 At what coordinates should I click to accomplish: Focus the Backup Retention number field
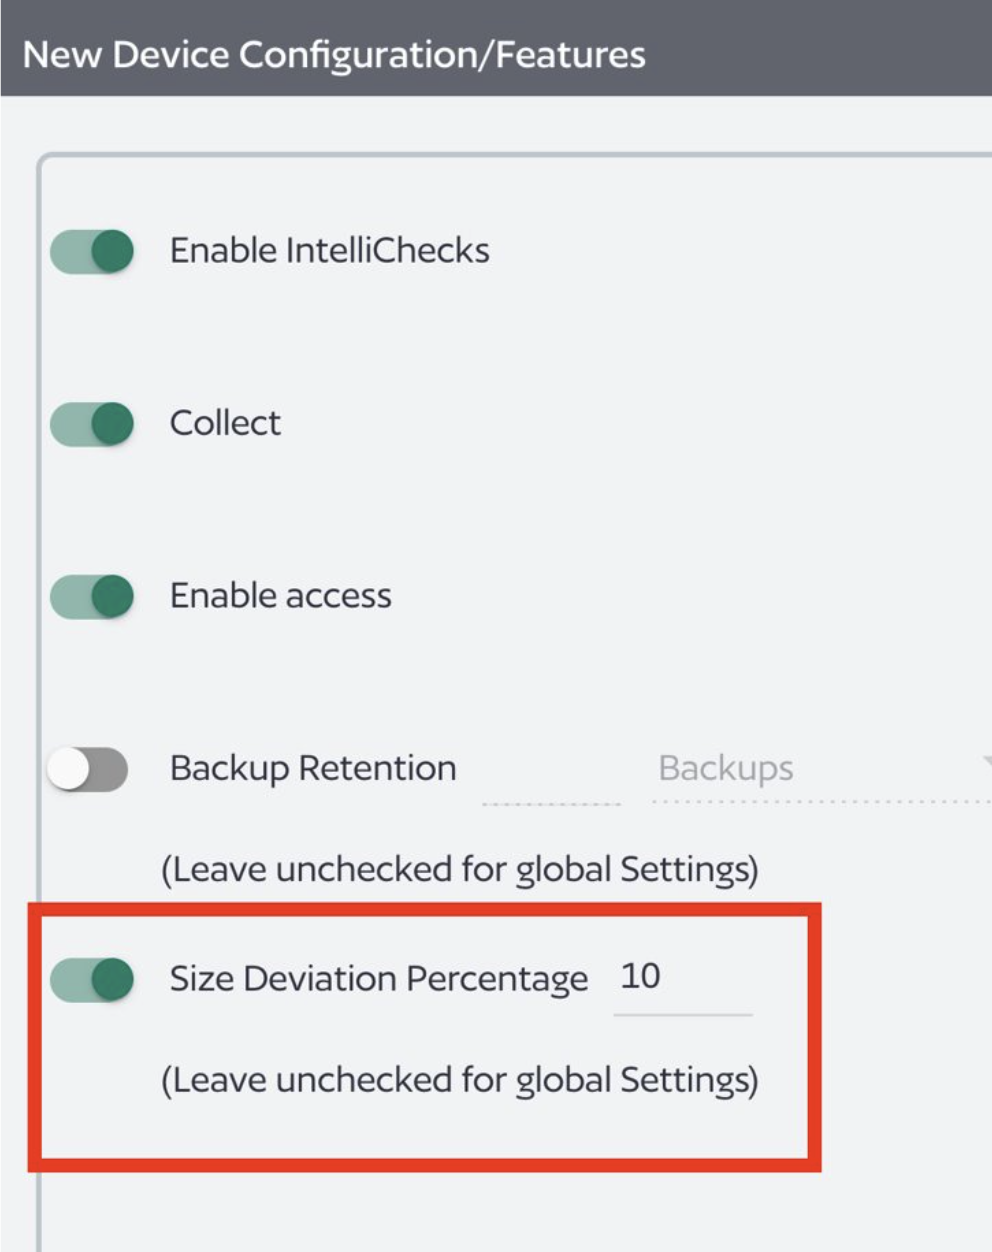pyautogui.click(x=551, y=782)
